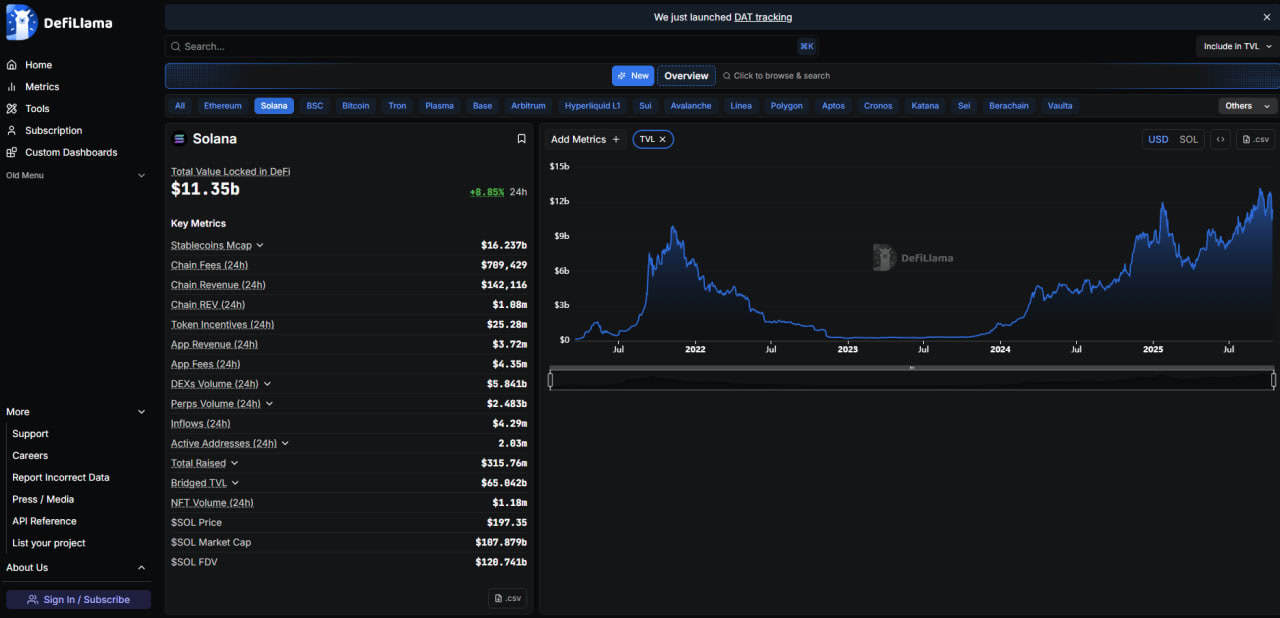Click the DefiLlama logo icon
This screenshot has height=618, width=1280.
pyautogui.click(x=21, y=22)
